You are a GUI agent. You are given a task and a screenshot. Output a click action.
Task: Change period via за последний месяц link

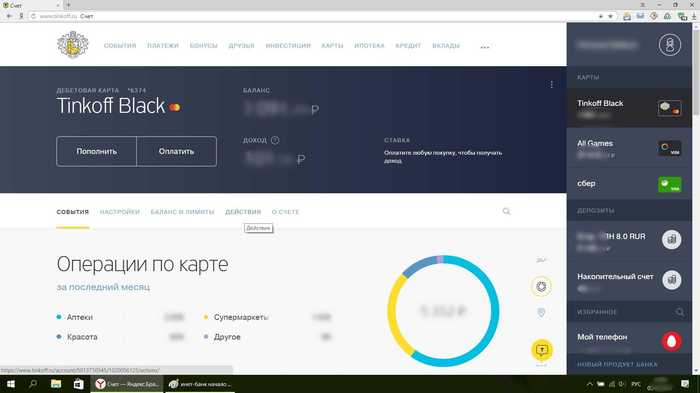103,287
